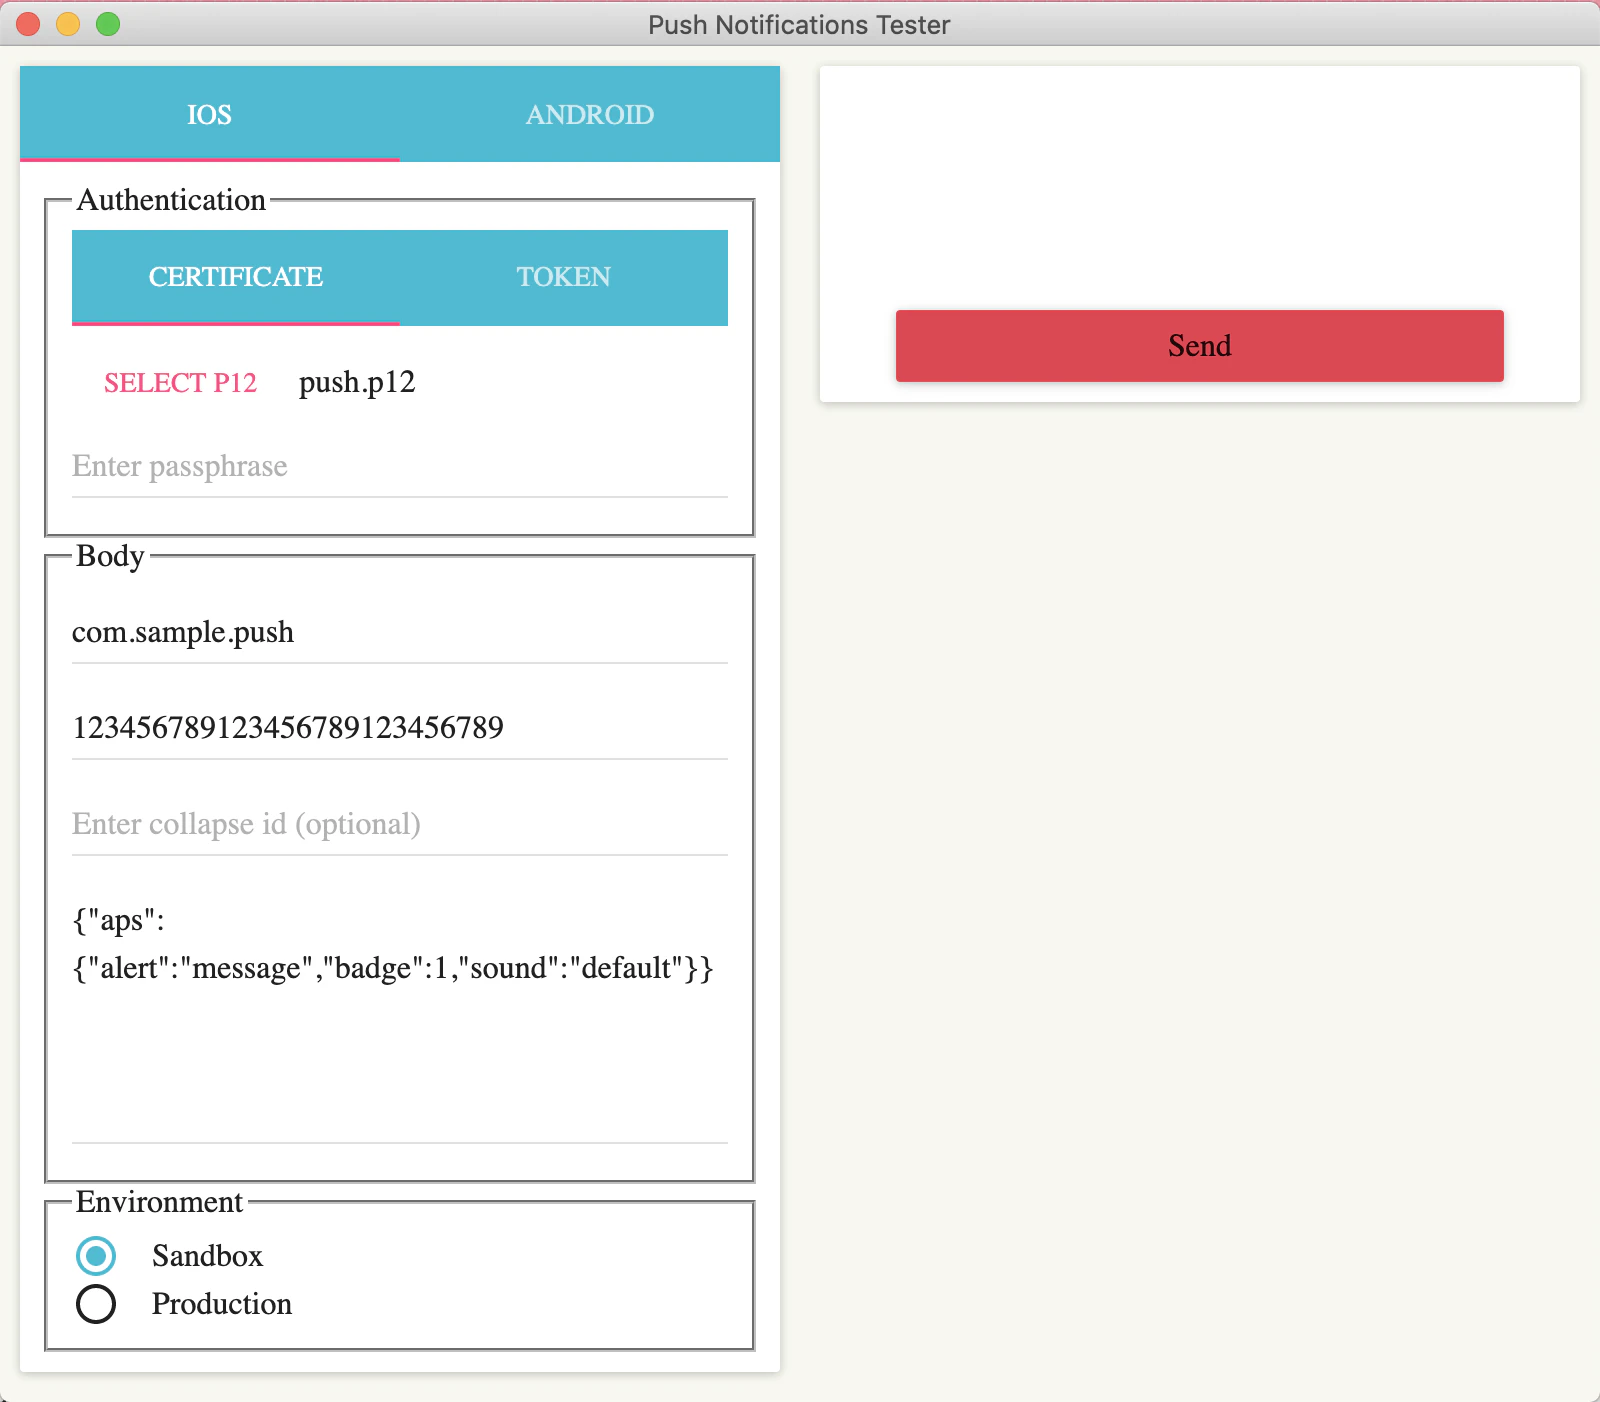Viewport: 1600px width, 1402px height.
Task: Focus the Enter passphrase field
Action: click(400, 467)
